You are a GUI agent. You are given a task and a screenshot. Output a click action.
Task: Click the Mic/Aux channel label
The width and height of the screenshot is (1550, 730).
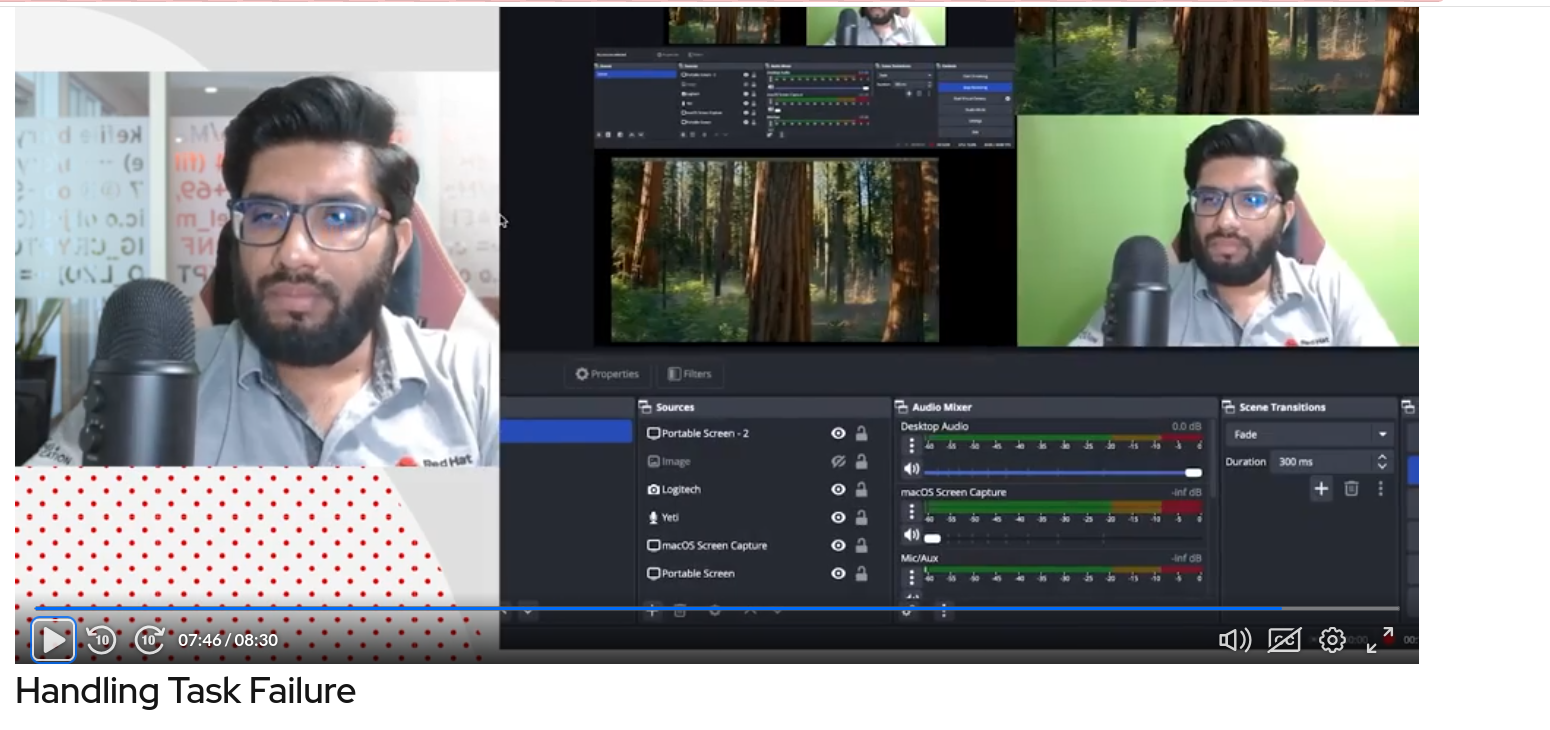[x=922, y=557]
